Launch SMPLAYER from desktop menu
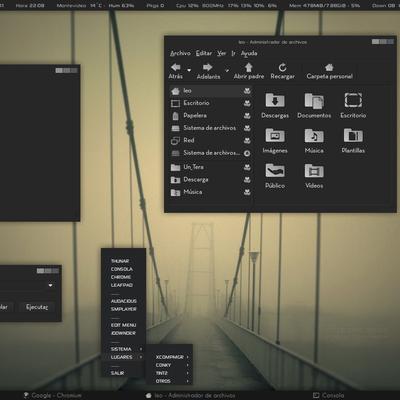Image resolution: width=400 pixels, height=400 pixels. pyautogui.click(x=123, y=309)
